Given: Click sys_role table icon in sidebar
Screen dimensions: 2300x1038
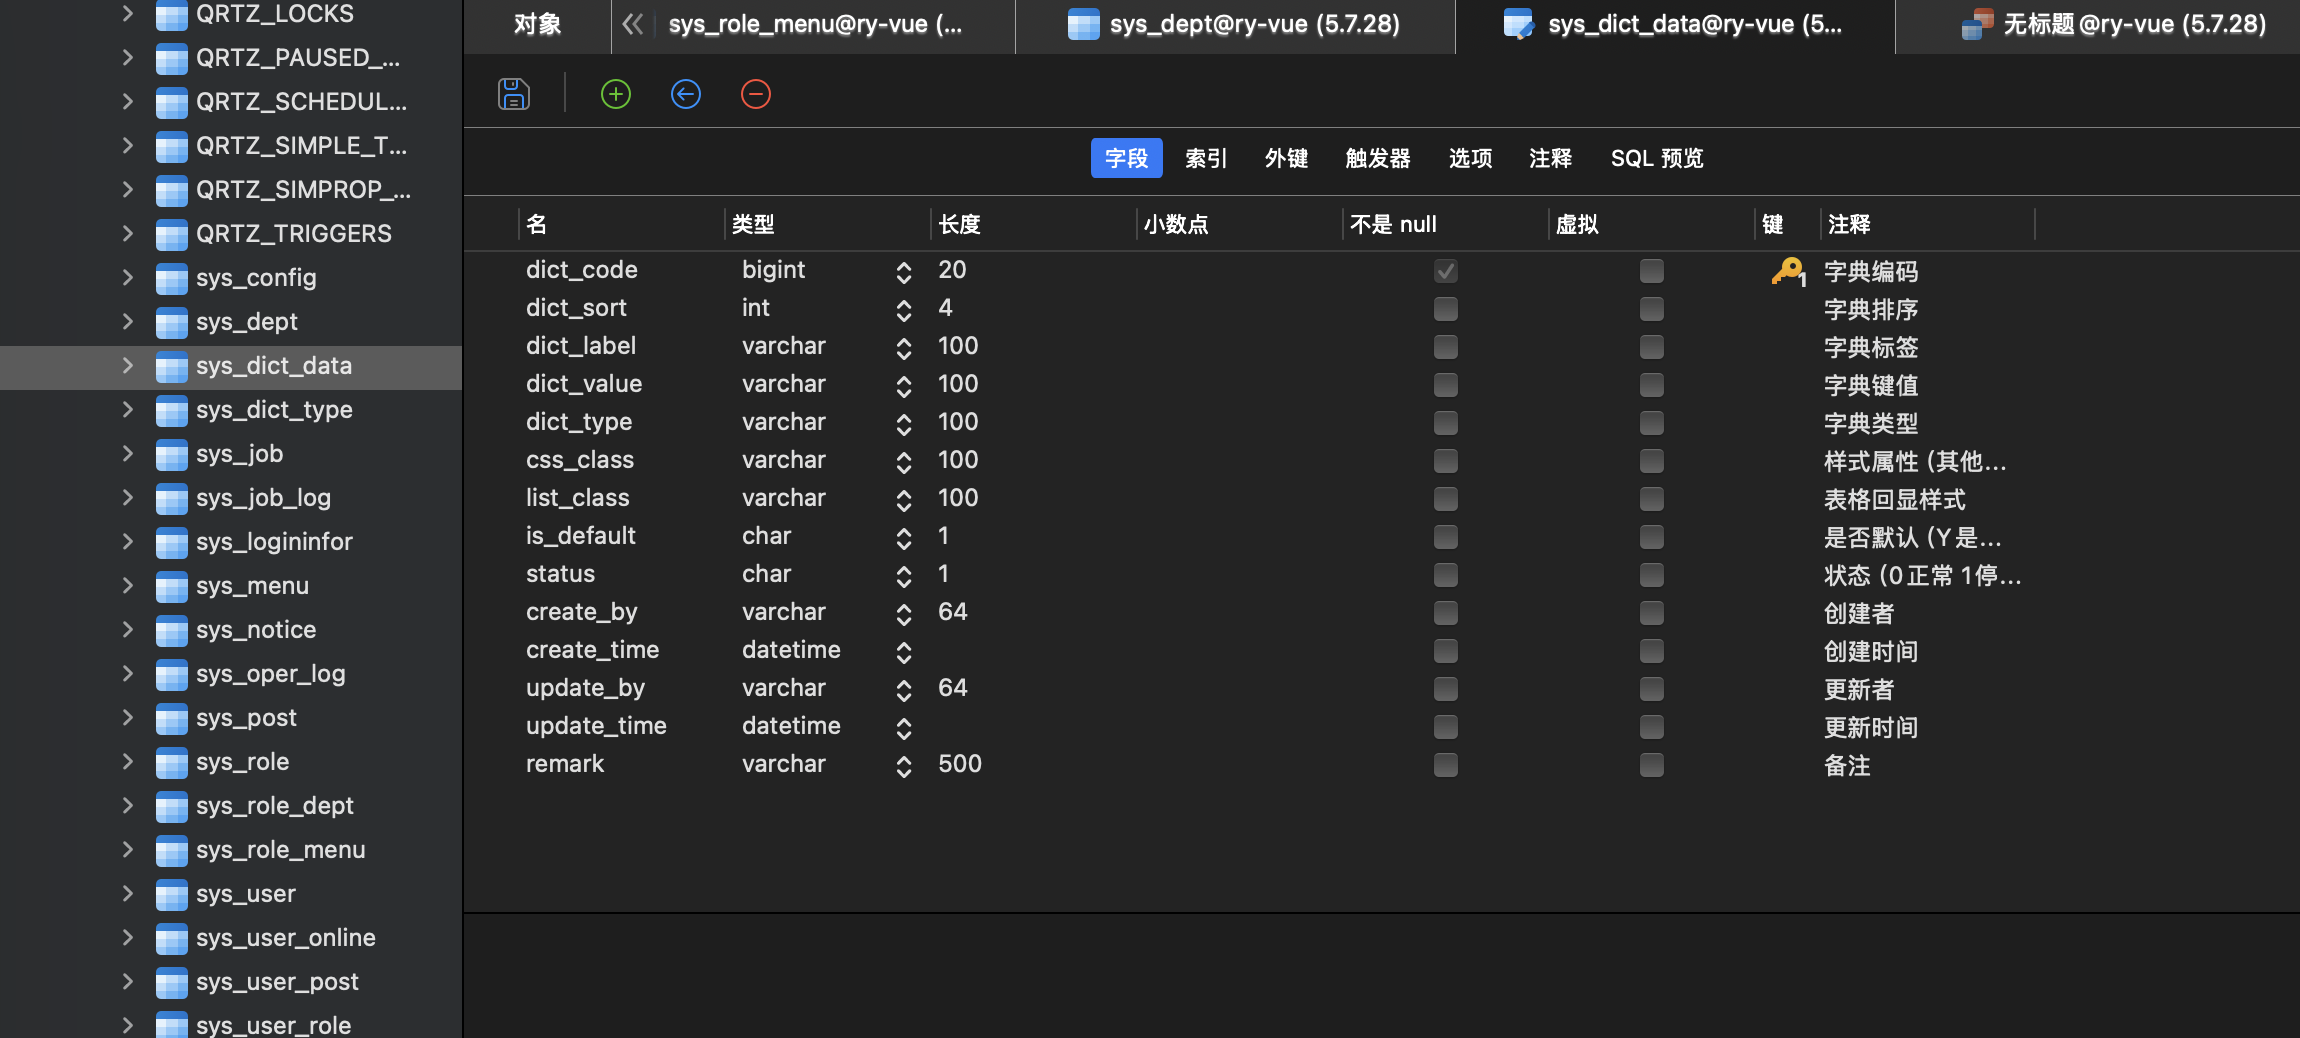Looking at the screenshot, I should point(172,763).
